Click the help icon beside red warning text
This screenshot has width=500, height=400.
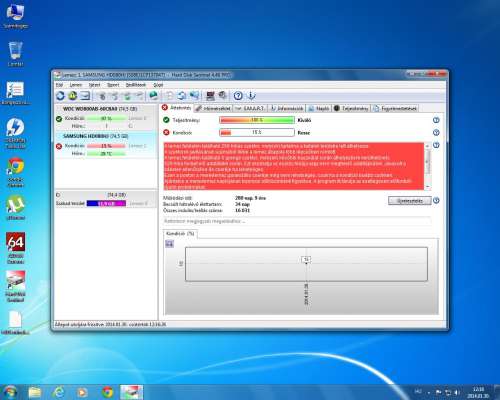click(436, 145)
